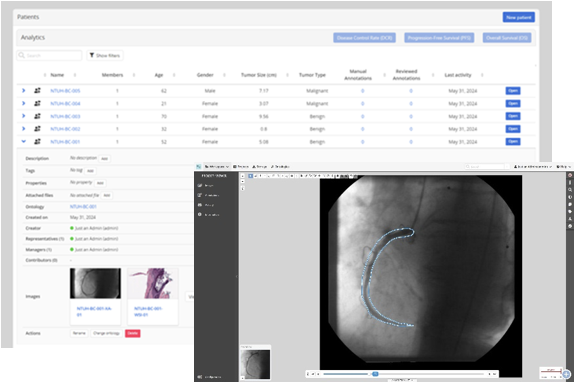Screen dimensions: 574x382
Task: Click the New patient button
Action: coord(518,17)
